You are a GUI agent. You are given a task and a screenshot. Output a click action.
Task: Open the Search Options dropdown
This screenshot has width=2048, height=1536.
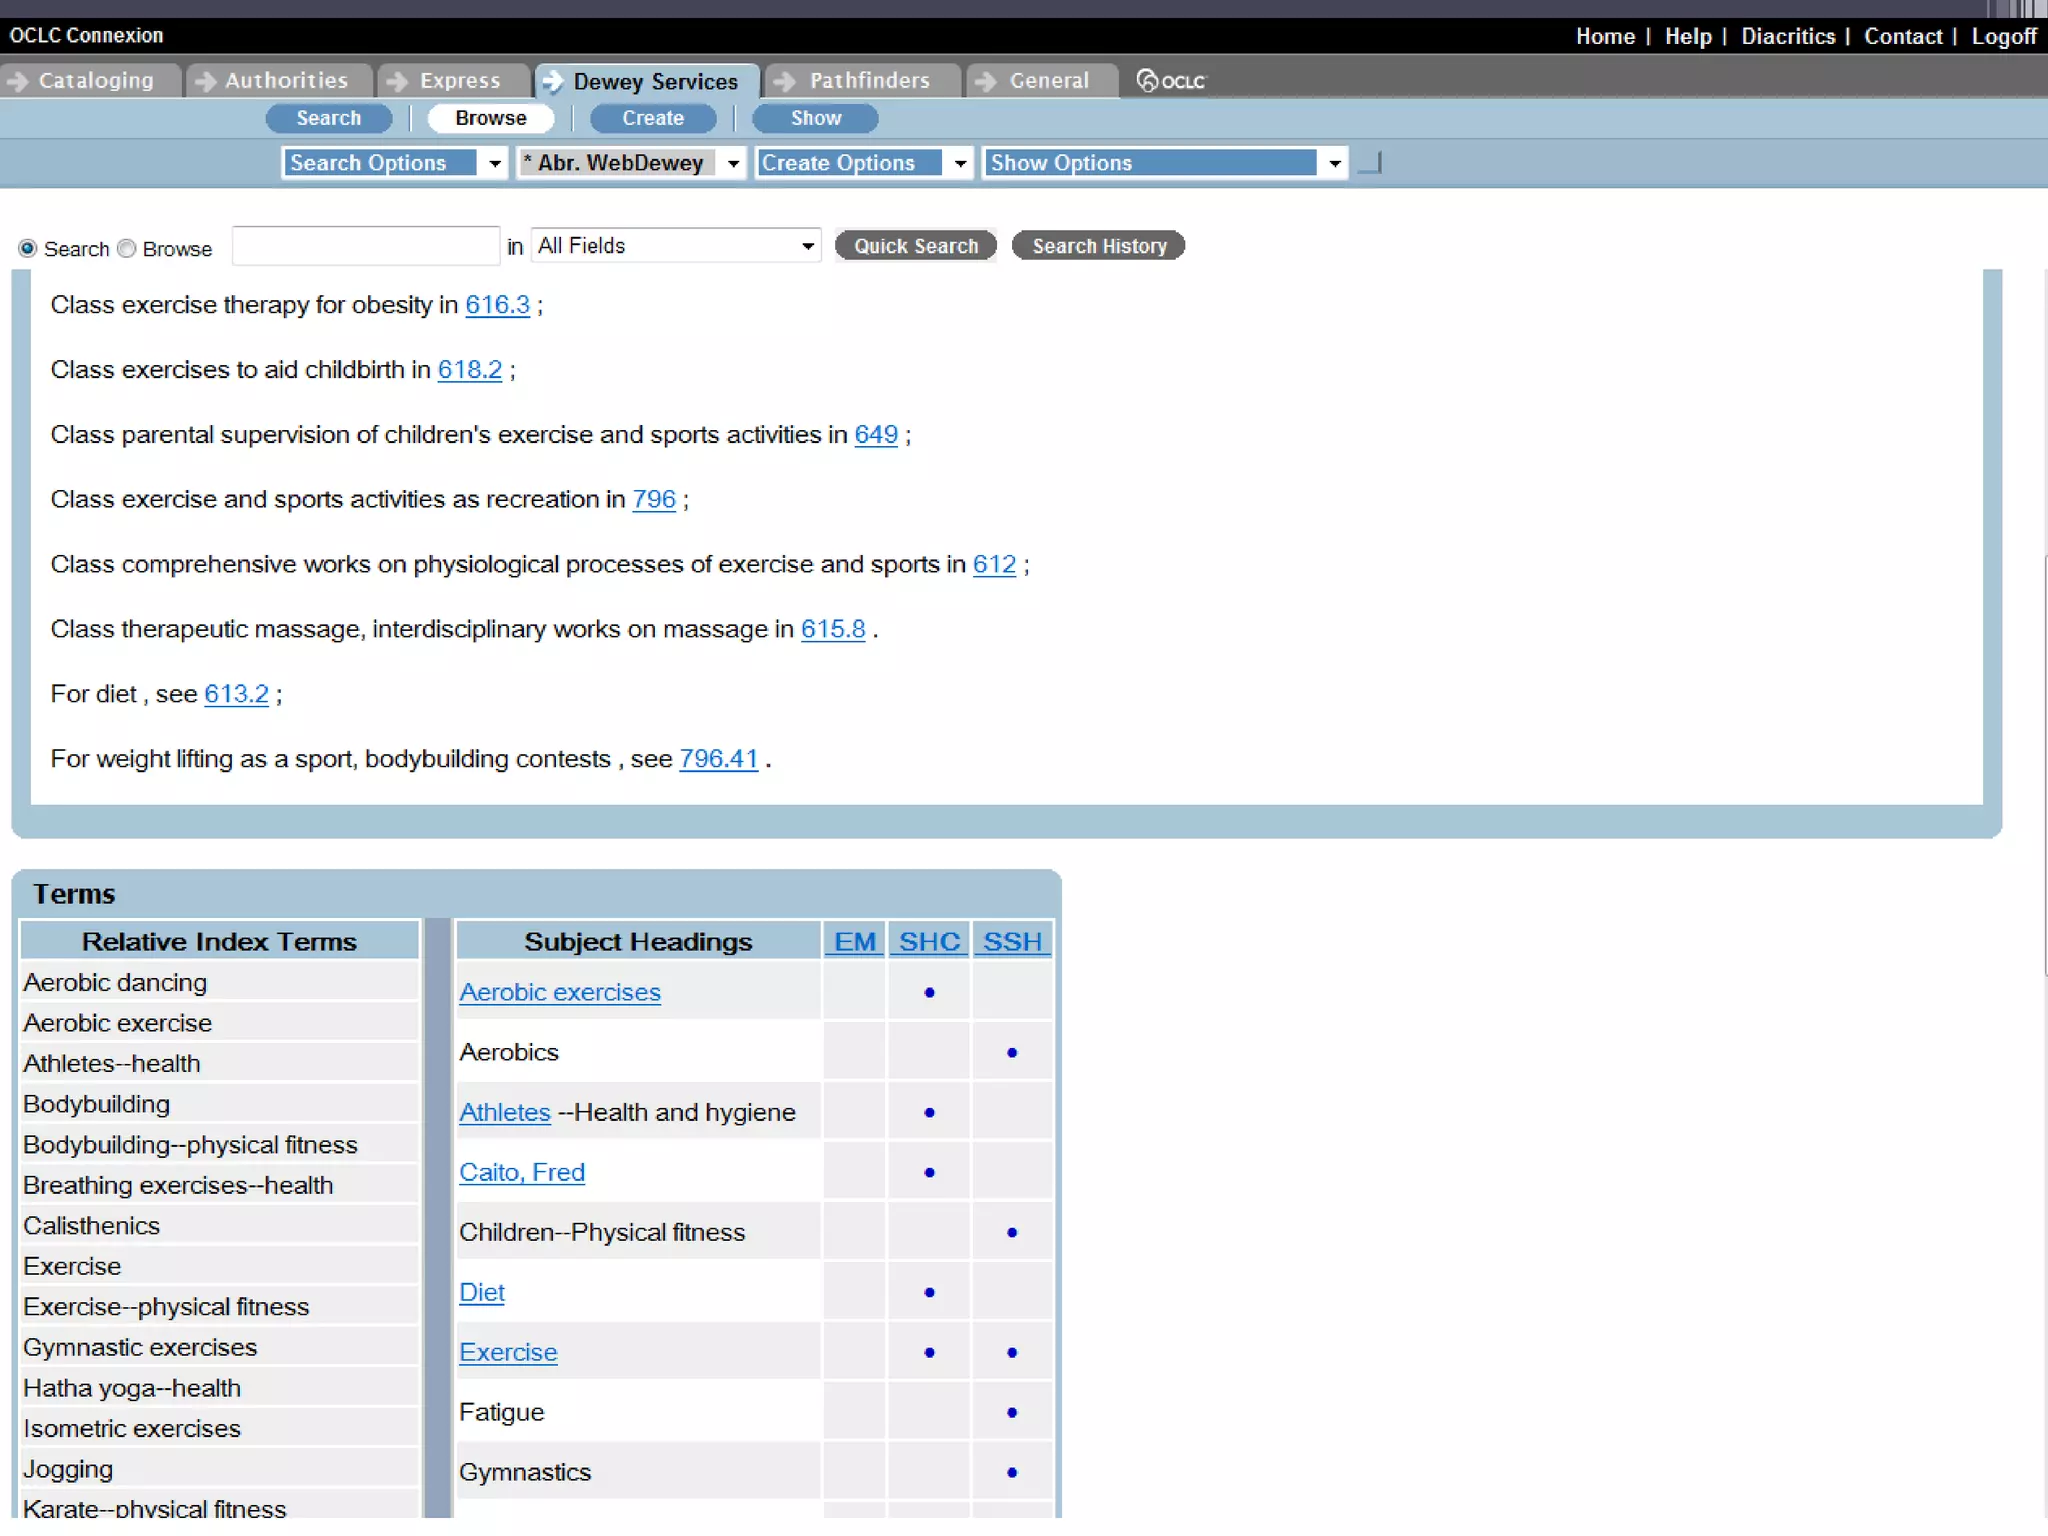[x=494, y=163]
